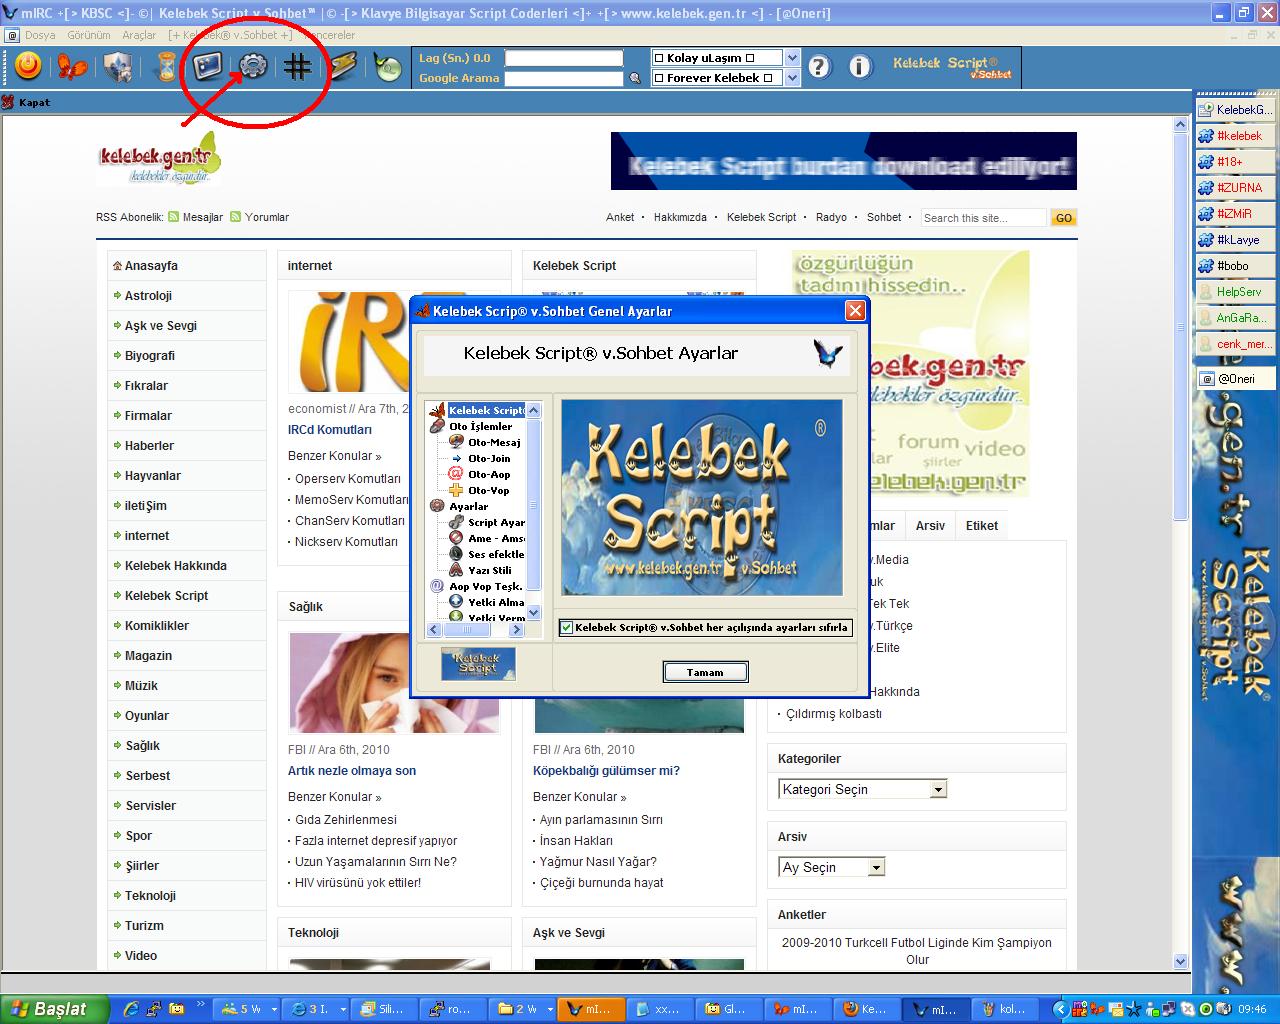Toggle 'her açılışında ayarları sıfırla' checkbox
This screenshot has width=1280, height=1024.
567,628
